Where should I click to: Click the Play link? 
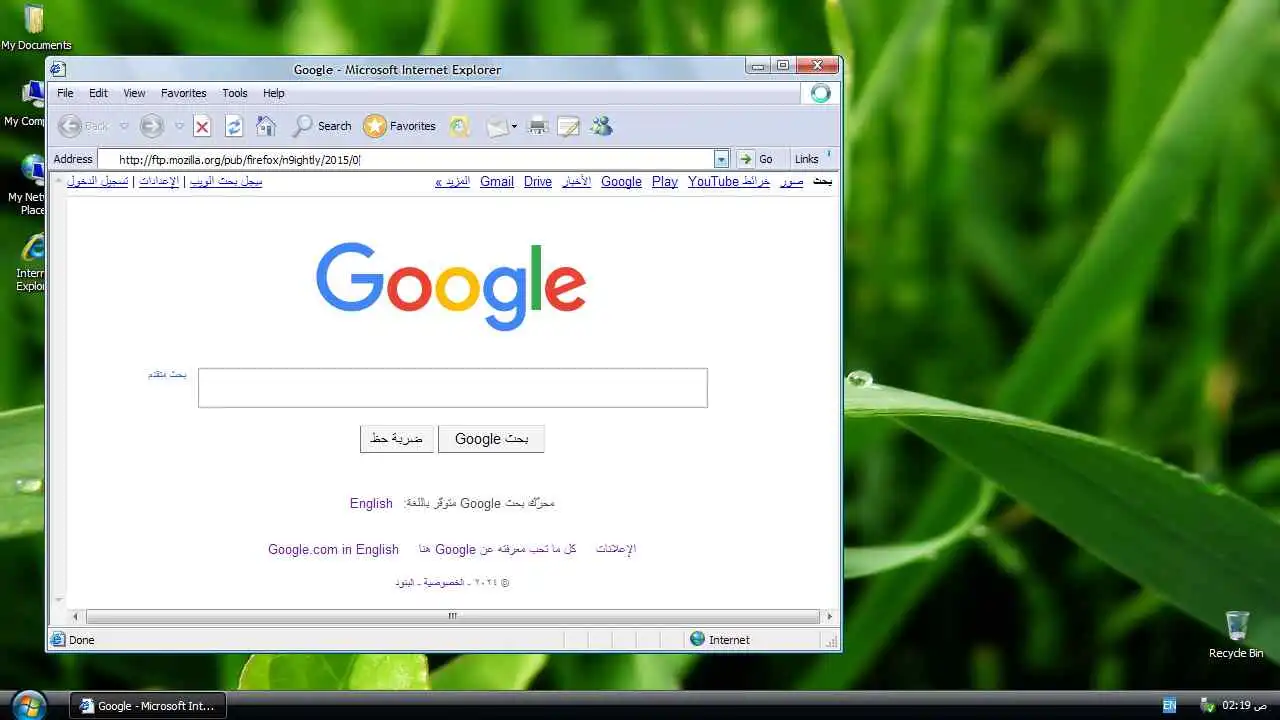(x=665, y=181)
